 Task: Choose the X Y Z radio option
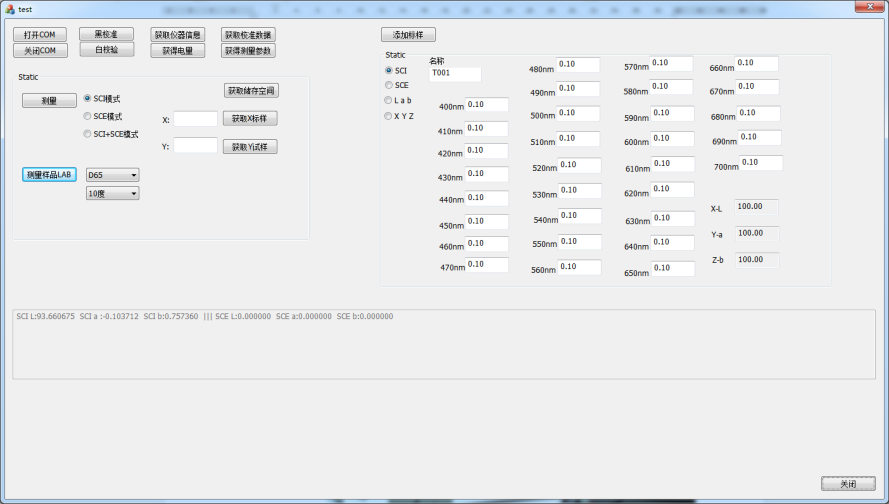[389, 116]
